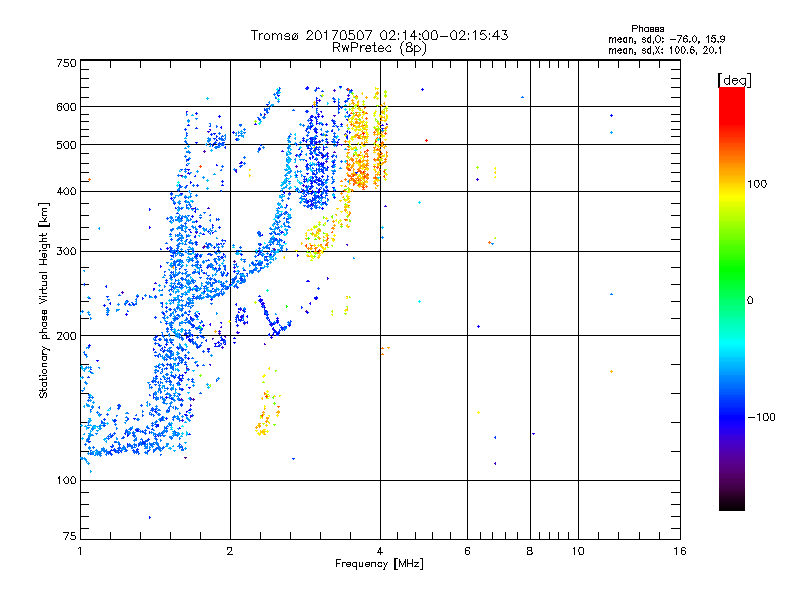Click the colorbar tick label '100'
Screen dimensions: 800x600
[757, 184]
